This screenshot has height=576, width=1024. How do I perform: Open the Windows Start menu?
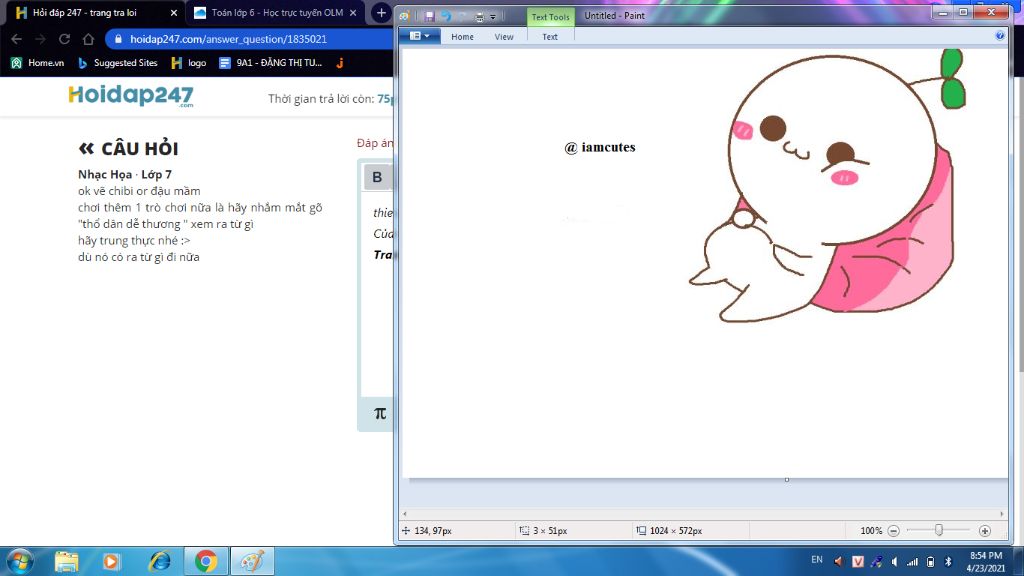click(x=19, y=561)
